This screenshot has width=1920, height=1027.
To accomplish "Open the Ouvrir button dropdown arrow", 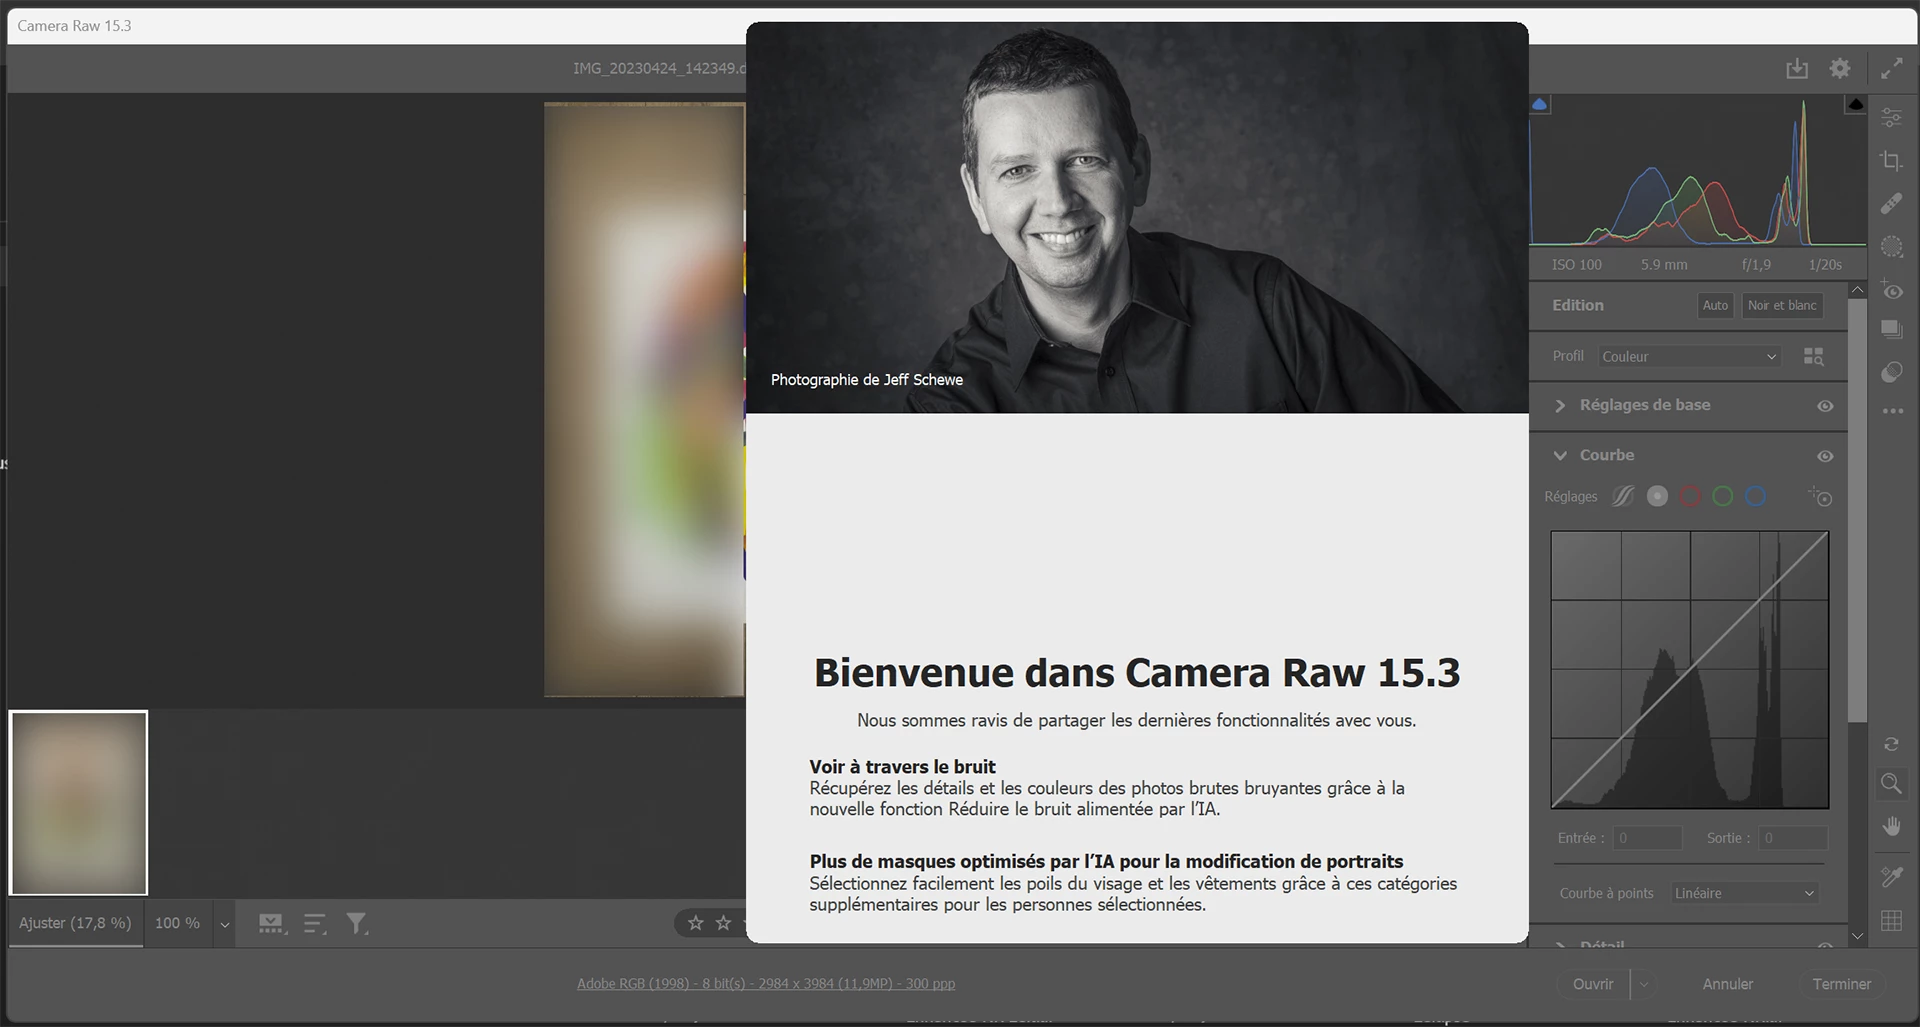I will click(x=1643, y=984).
